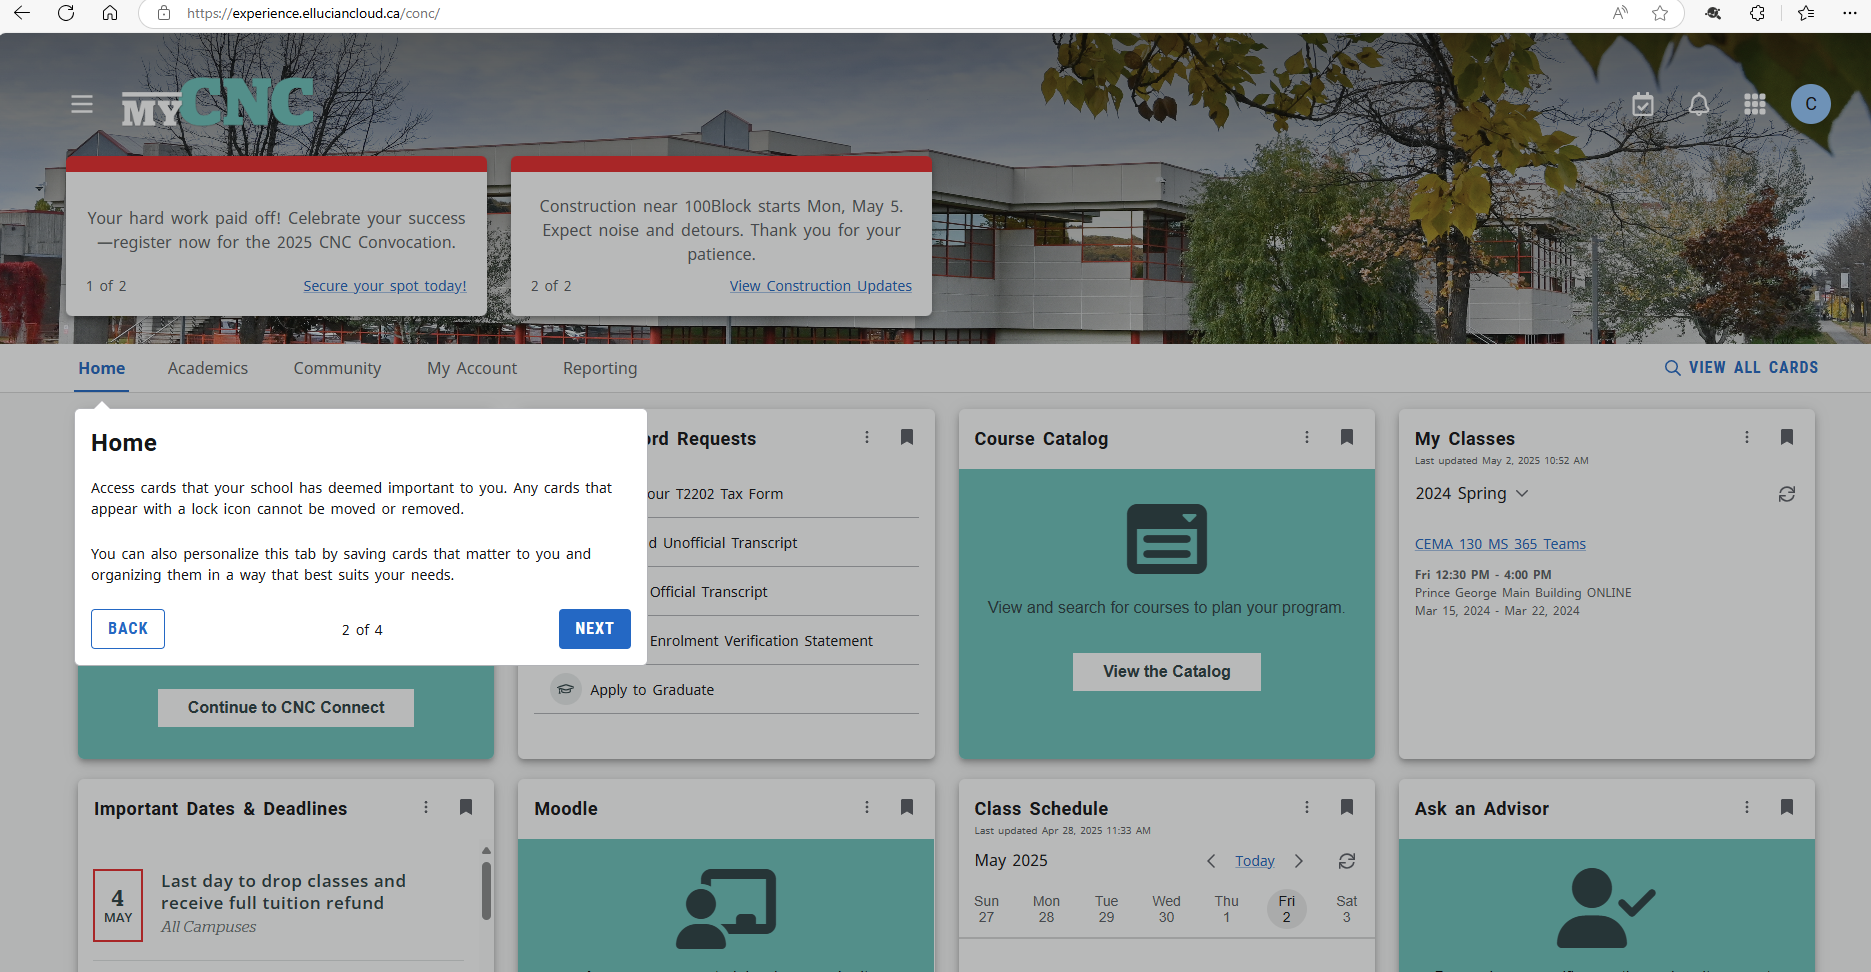Viewport: 1871px width, 972px height.
Task: Open Important Dates card options menu
Action: [x=426, y=807]
